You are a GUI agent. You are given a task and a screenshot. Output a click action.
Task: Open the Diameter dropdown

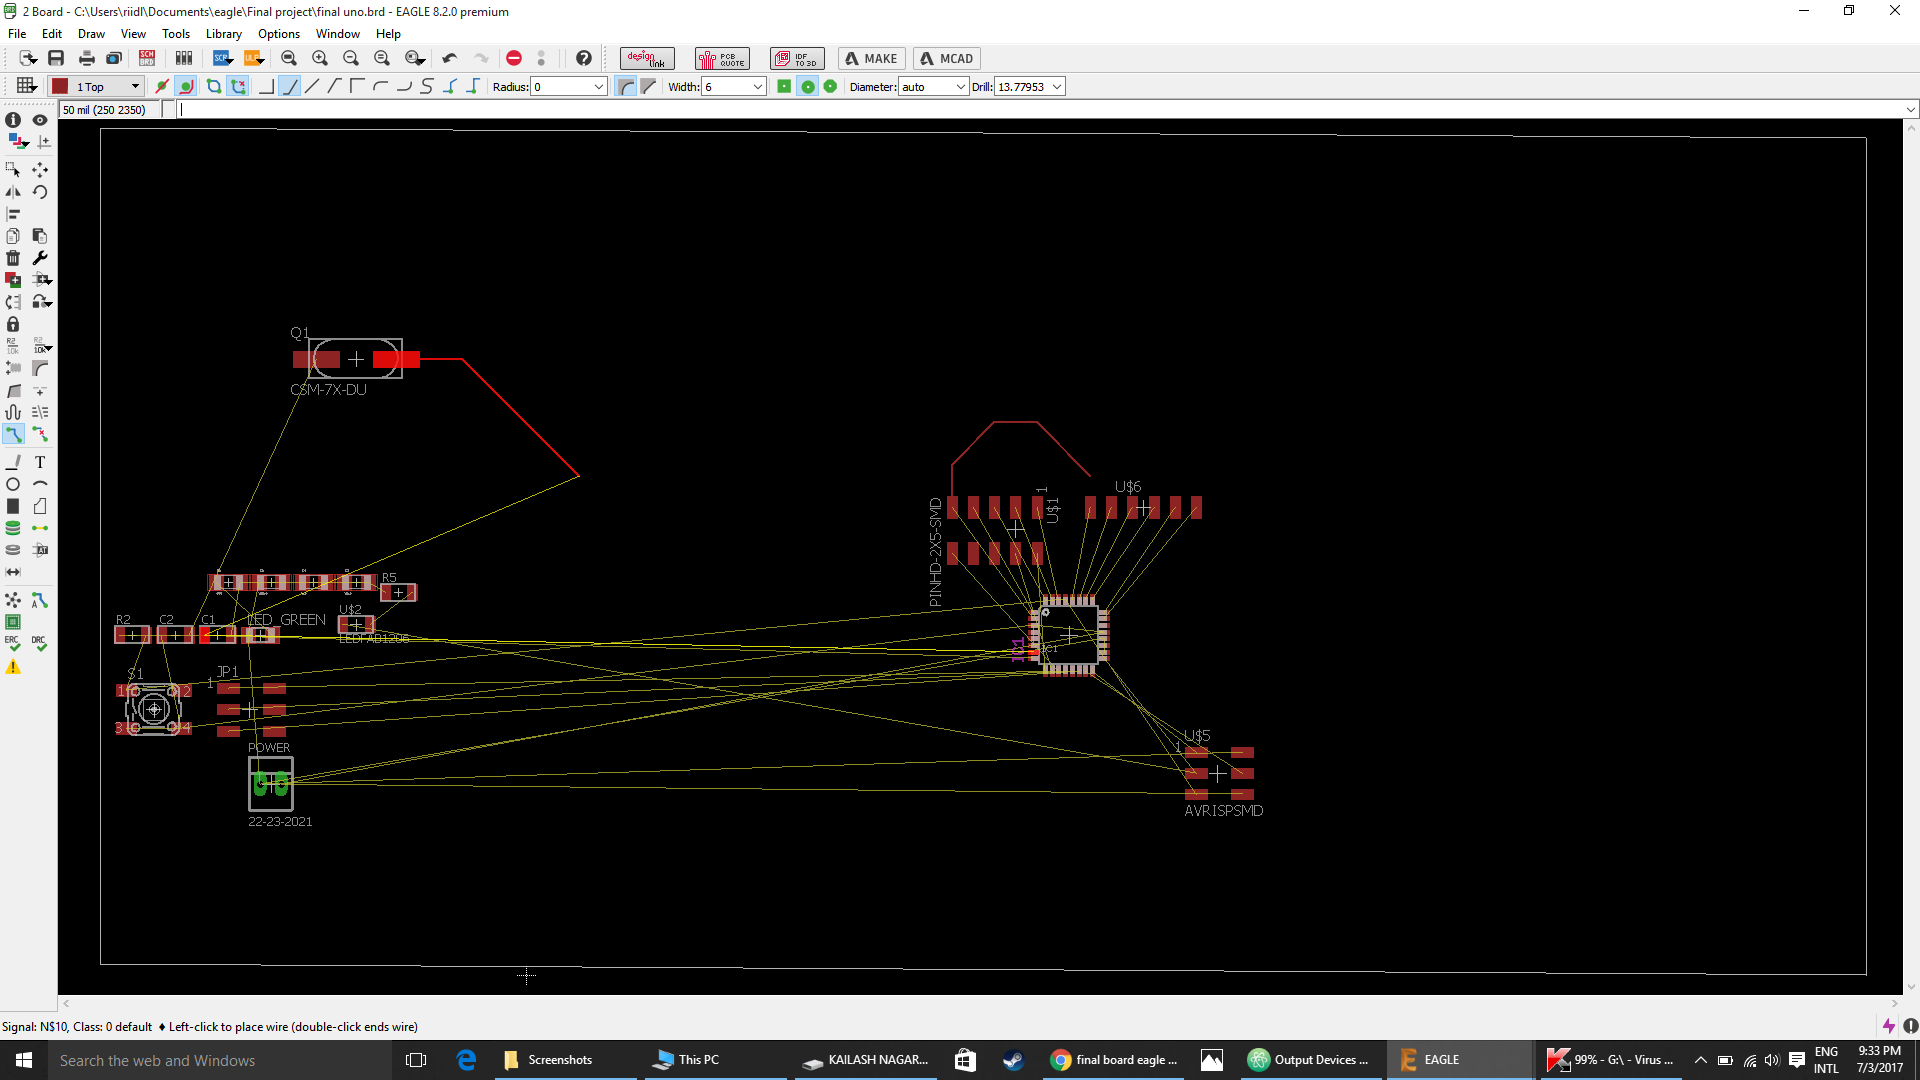point(961,87)
